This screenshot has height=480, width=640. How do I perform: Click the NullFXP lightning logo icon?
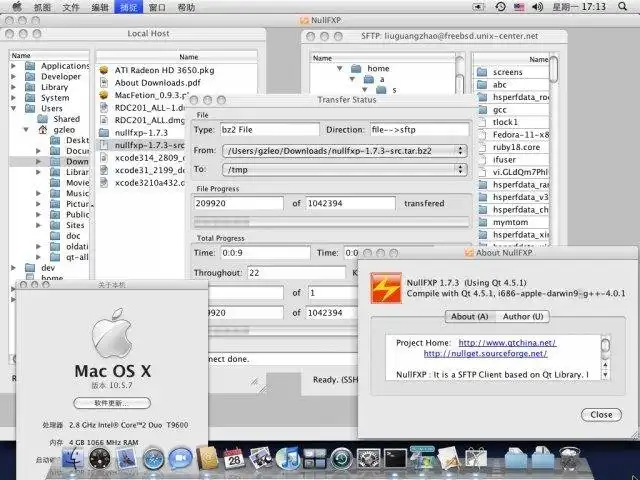(x=386, y=288)
